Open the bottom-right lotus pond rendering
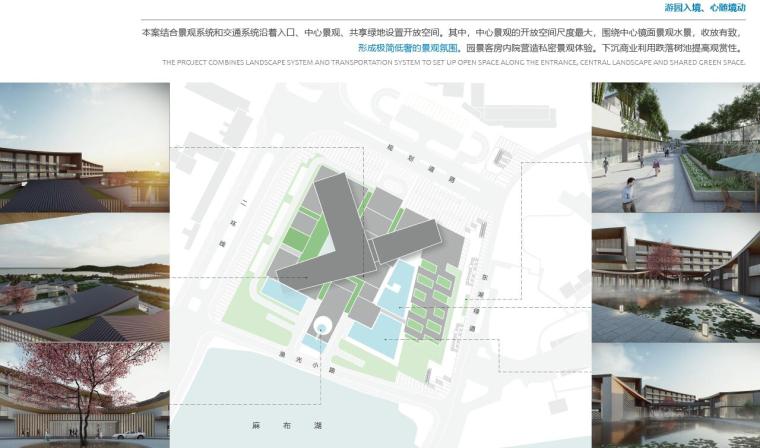 pyautogui.click(x=675, y=394)
